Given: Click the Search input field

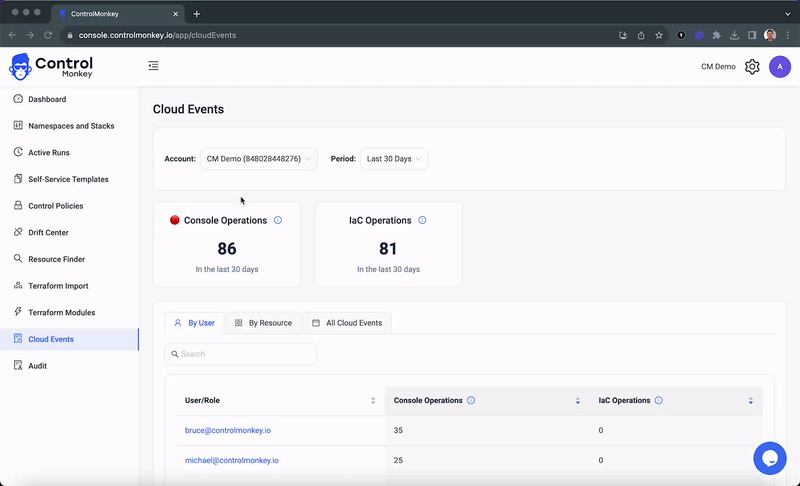Looking at the screenshot, I should (x=241, y=354).
